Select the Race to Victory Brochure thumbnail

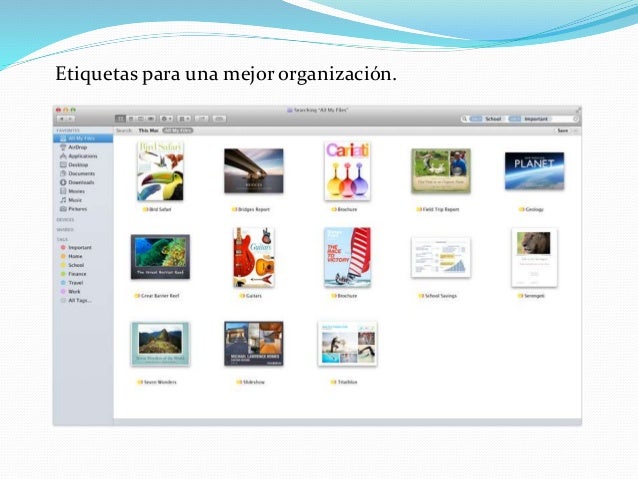347,257
